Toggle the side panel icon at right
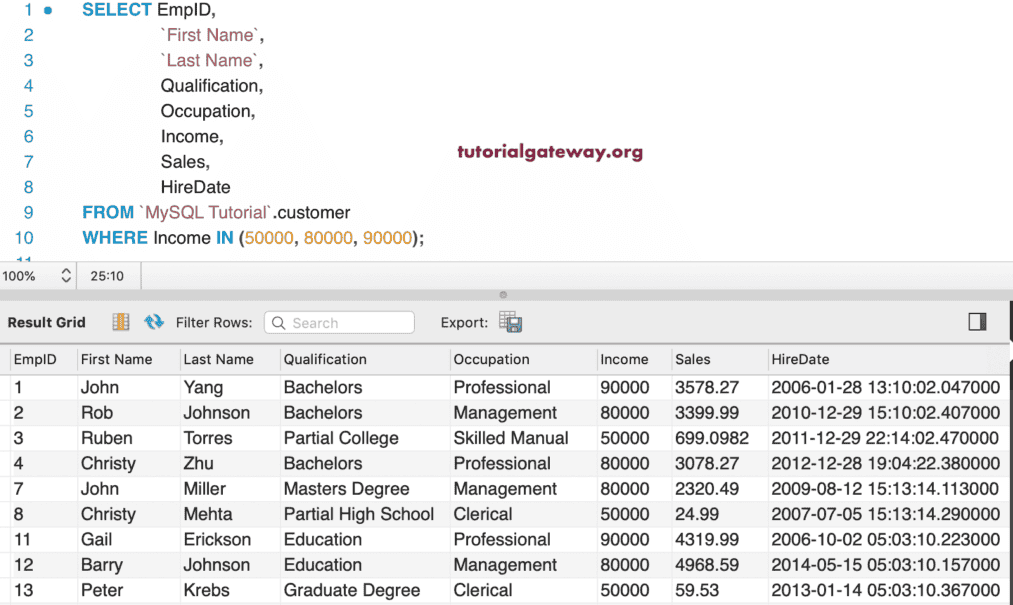The width and height of the screenshot is (1013, 605). [977, 321]
